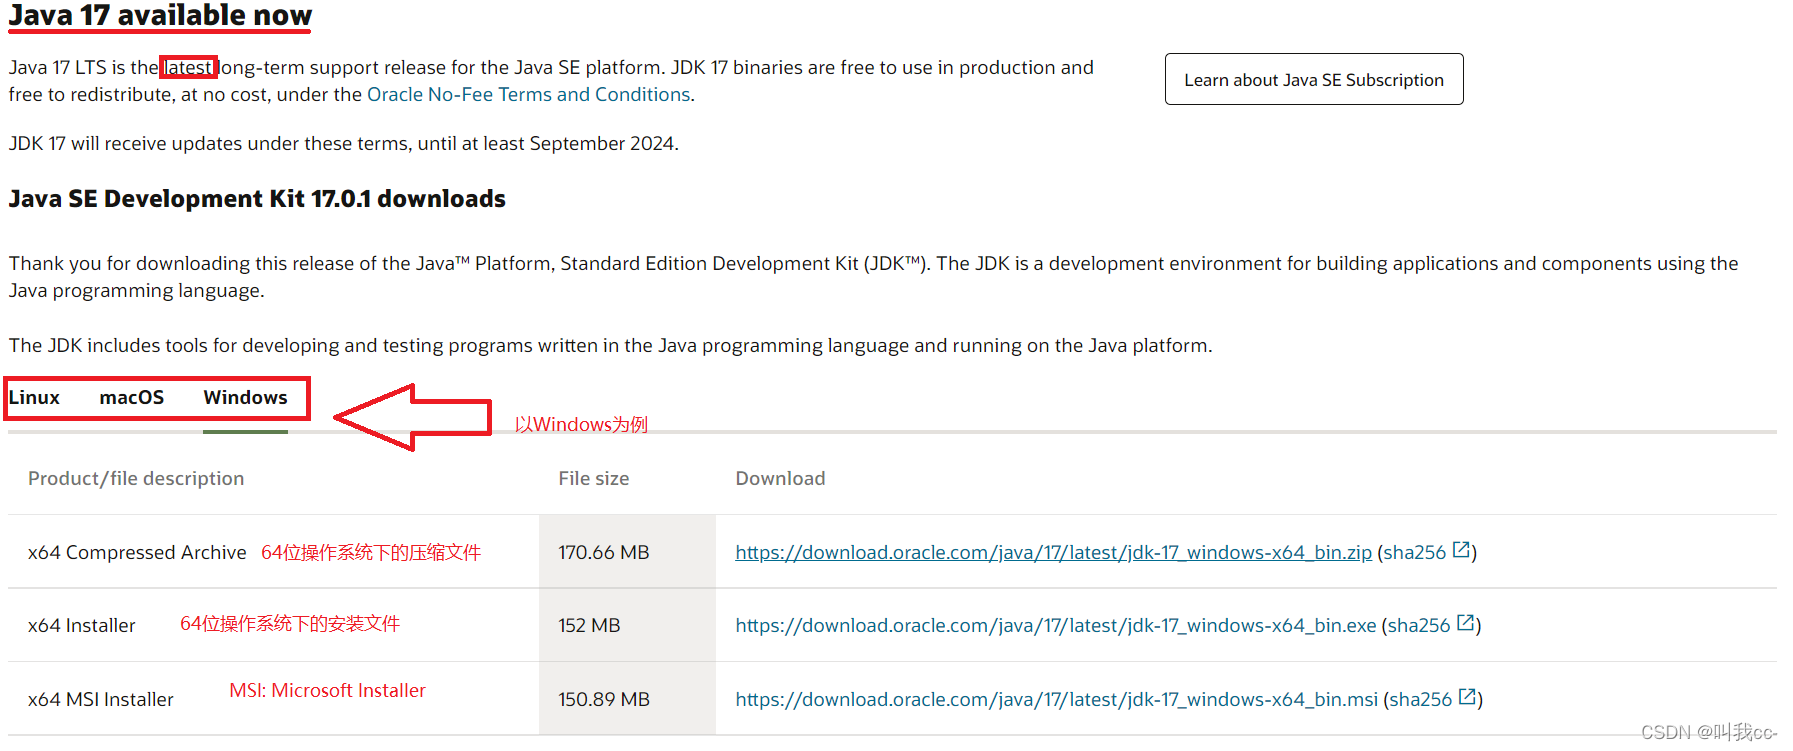
Task: Click sha256 text for zip archive
Action: click(x=1415, y=552)
